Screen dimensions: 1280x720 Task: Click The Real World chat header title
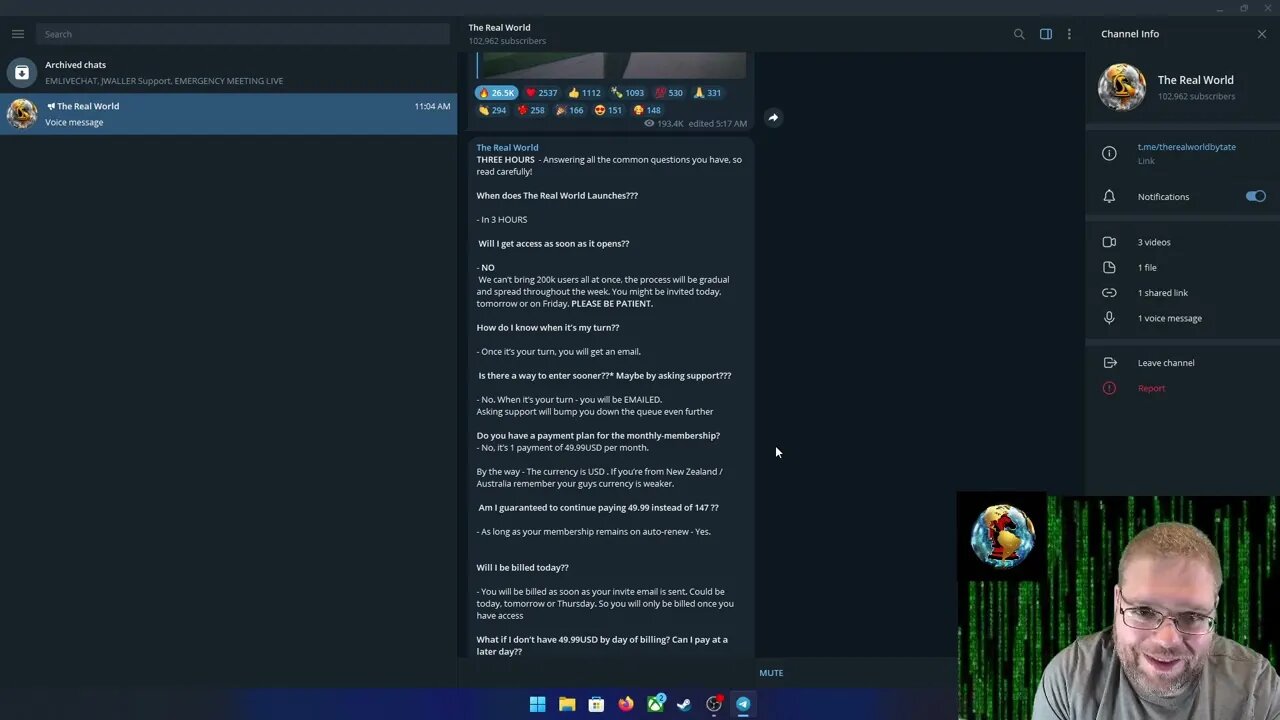(499, 28)
